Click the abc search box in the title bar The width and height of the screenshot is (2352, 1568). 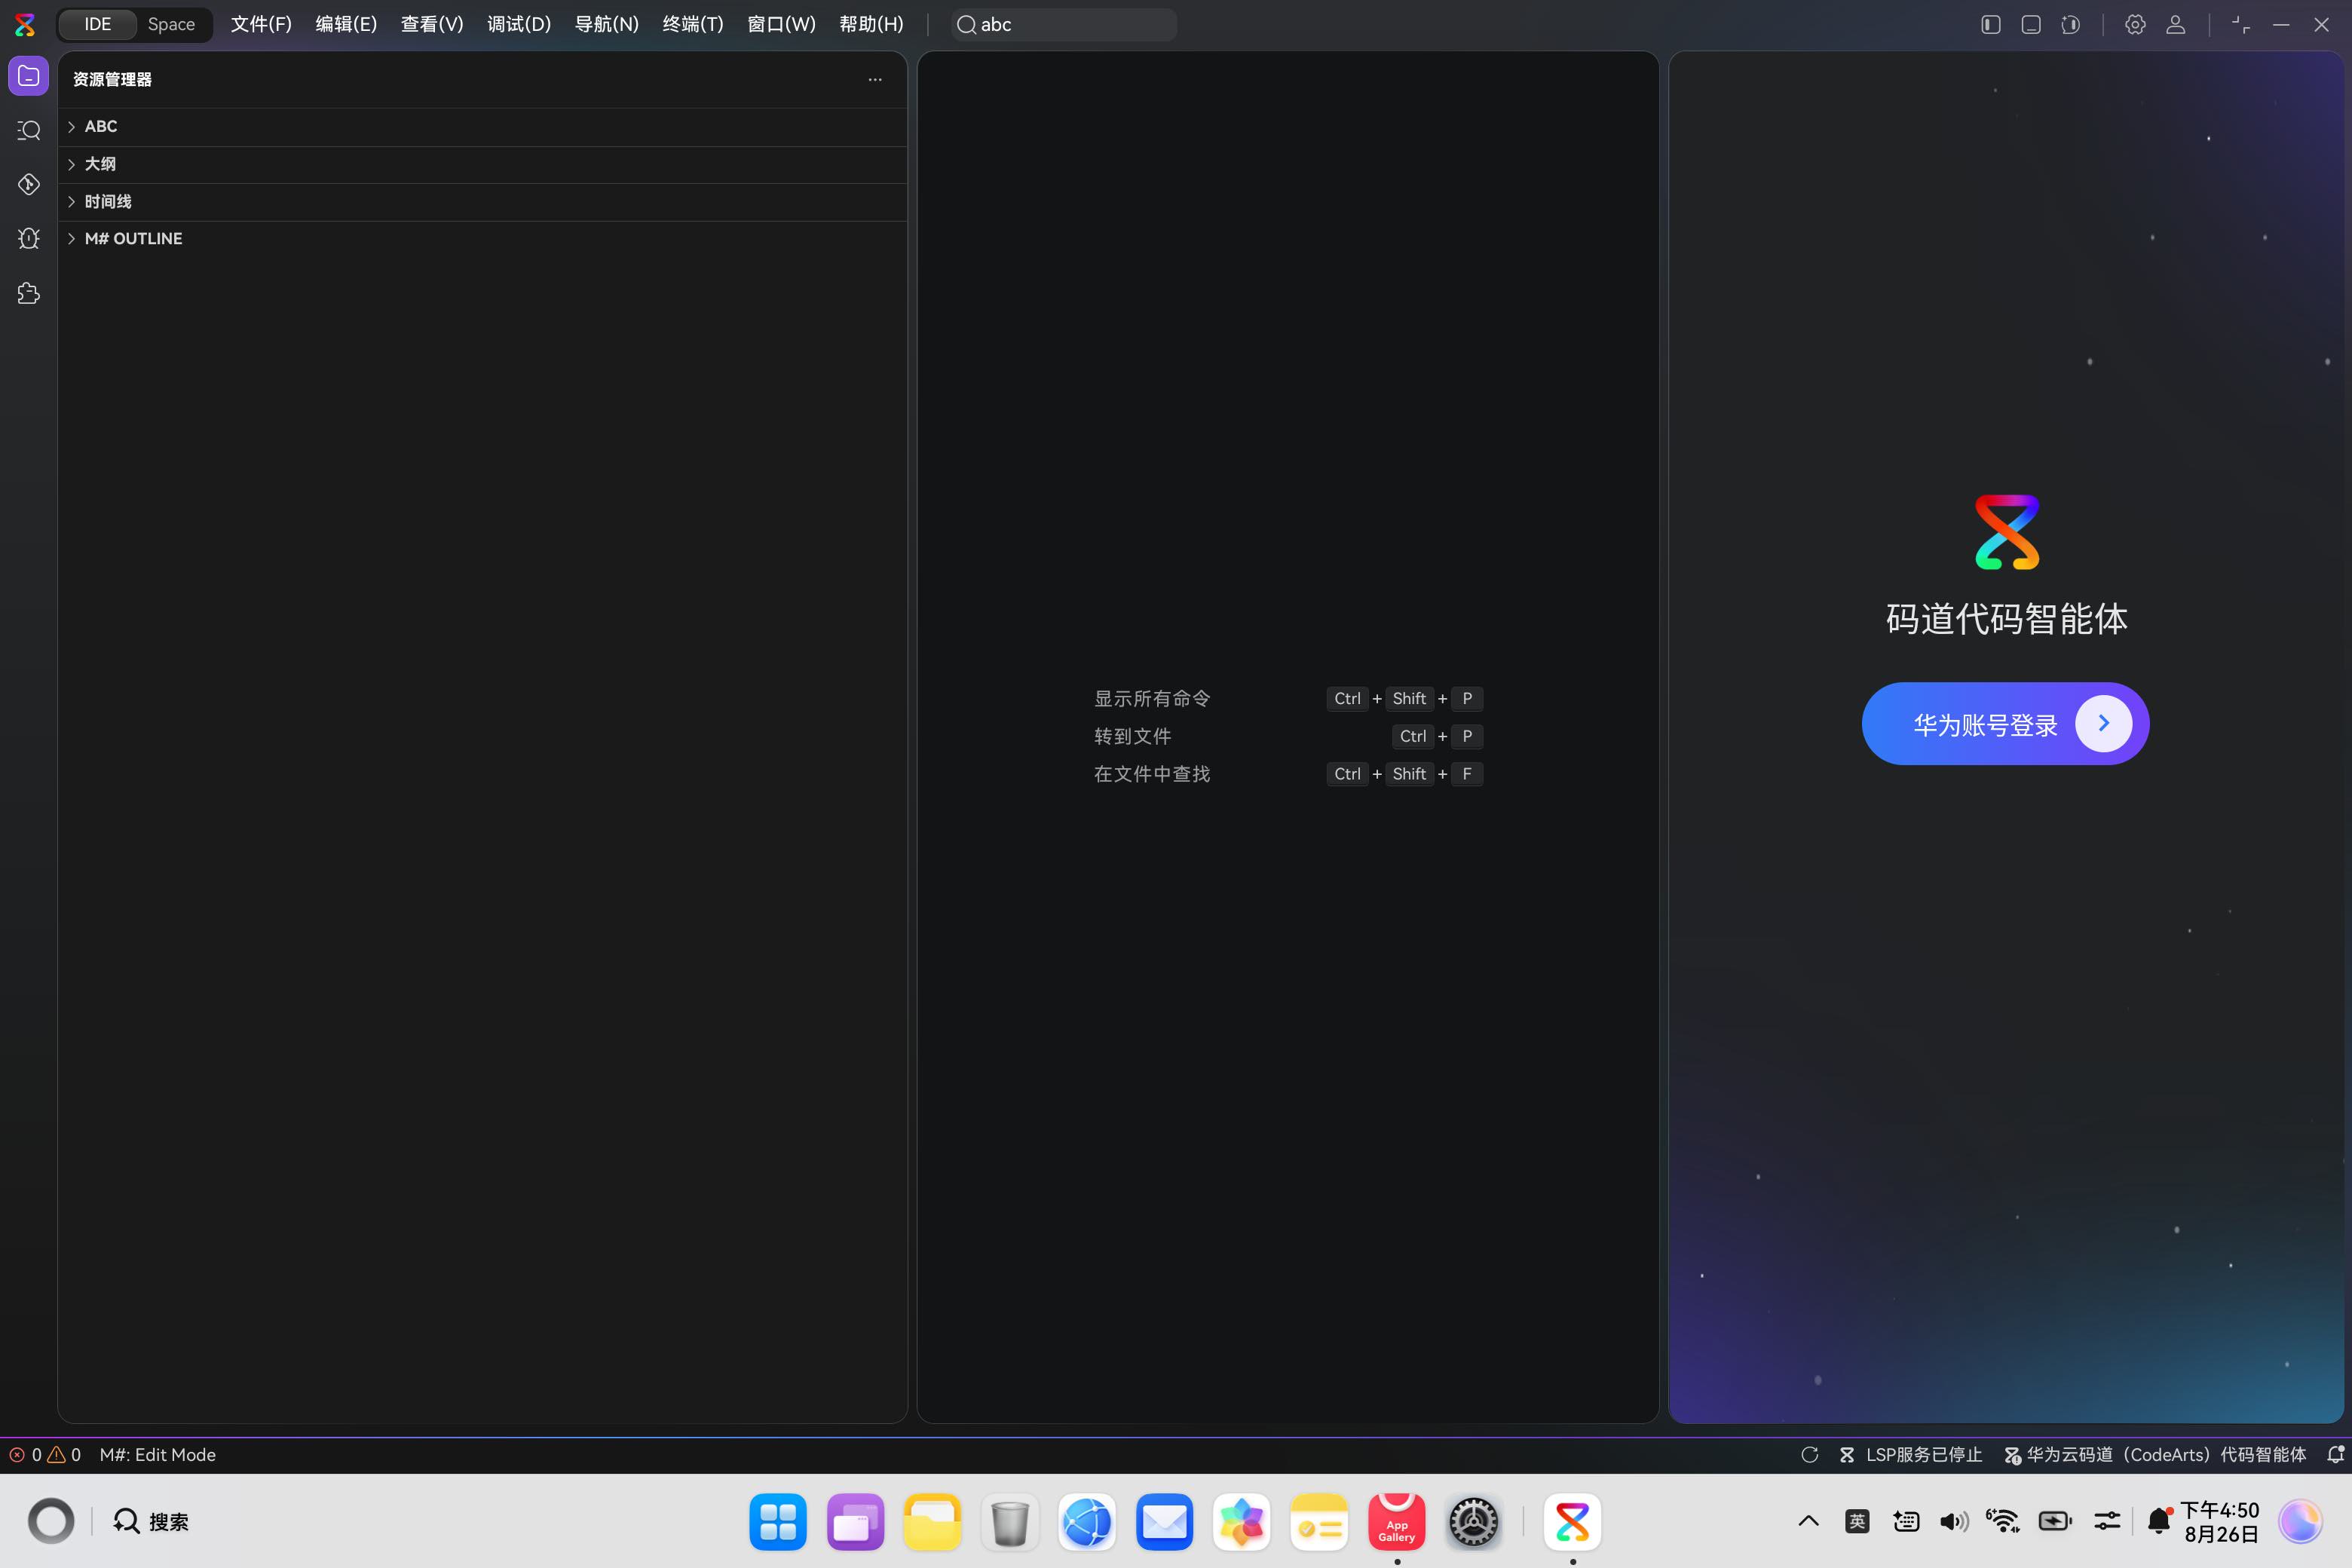pos(1064,24)
